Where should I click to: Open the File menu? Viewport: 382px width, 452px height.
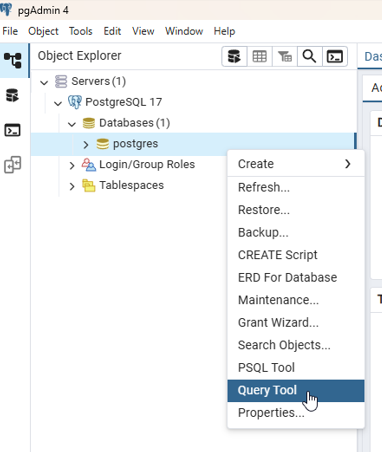pyautogui.click(x=10, y=31)
